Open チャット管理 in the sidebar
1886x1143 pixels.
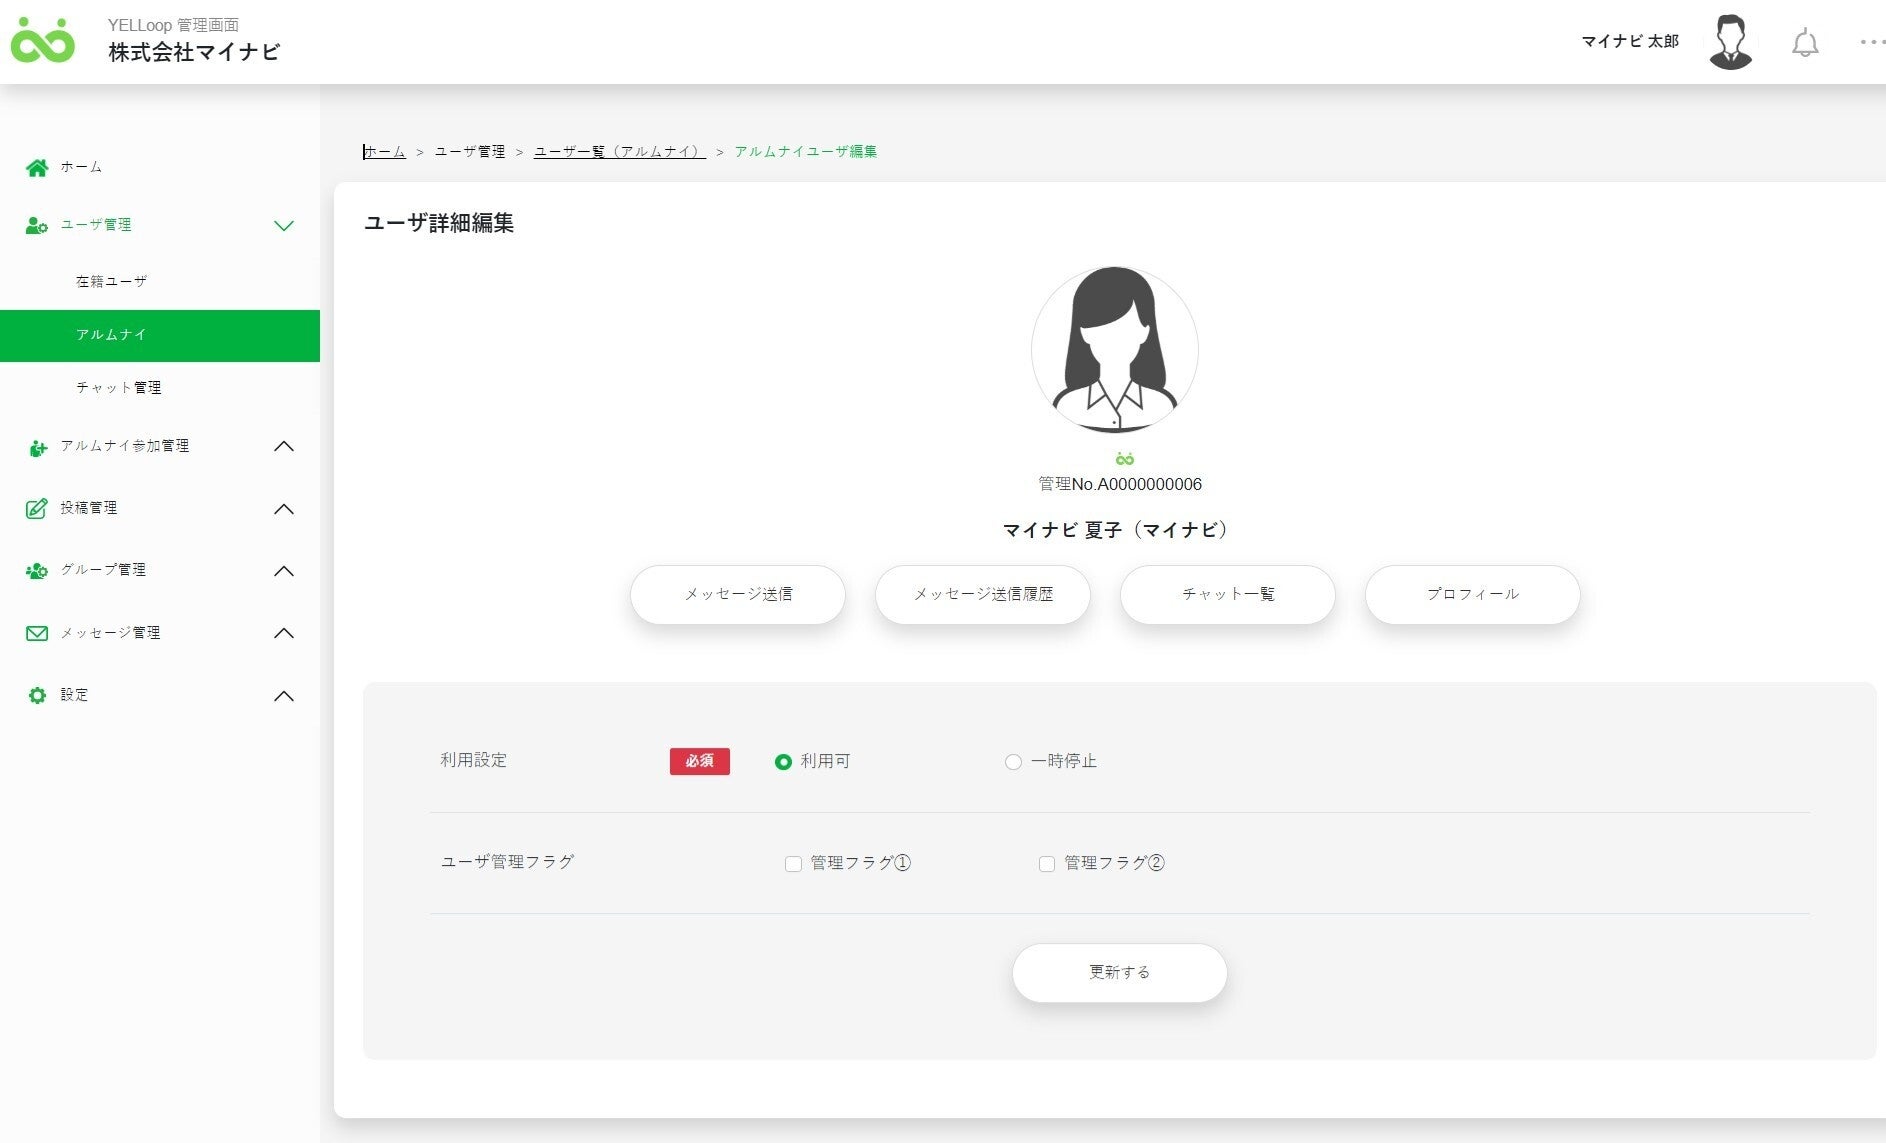(x=121, y=388)
